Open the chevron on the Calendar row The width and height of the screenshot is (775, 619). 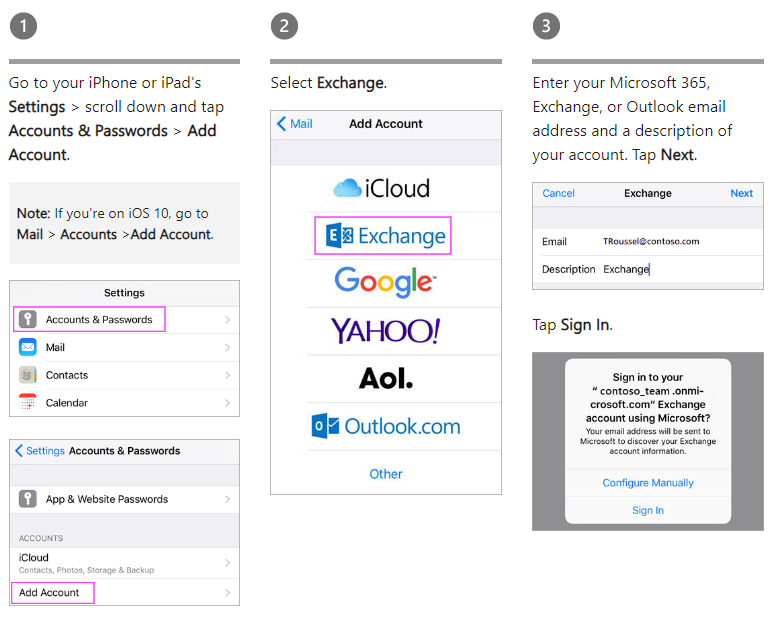click(227, 403)
